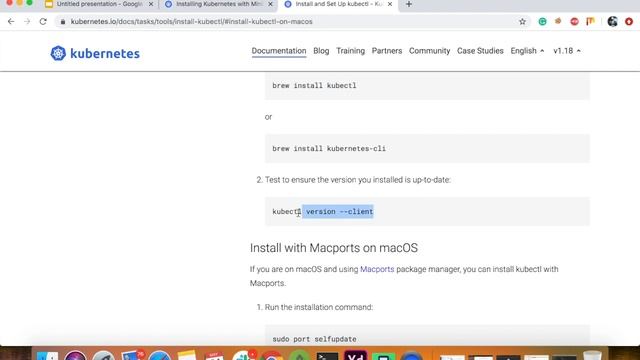This screenshot has width=640, height=360.
Task: Open the Partners nav link
Action: [x=387, y=51]
